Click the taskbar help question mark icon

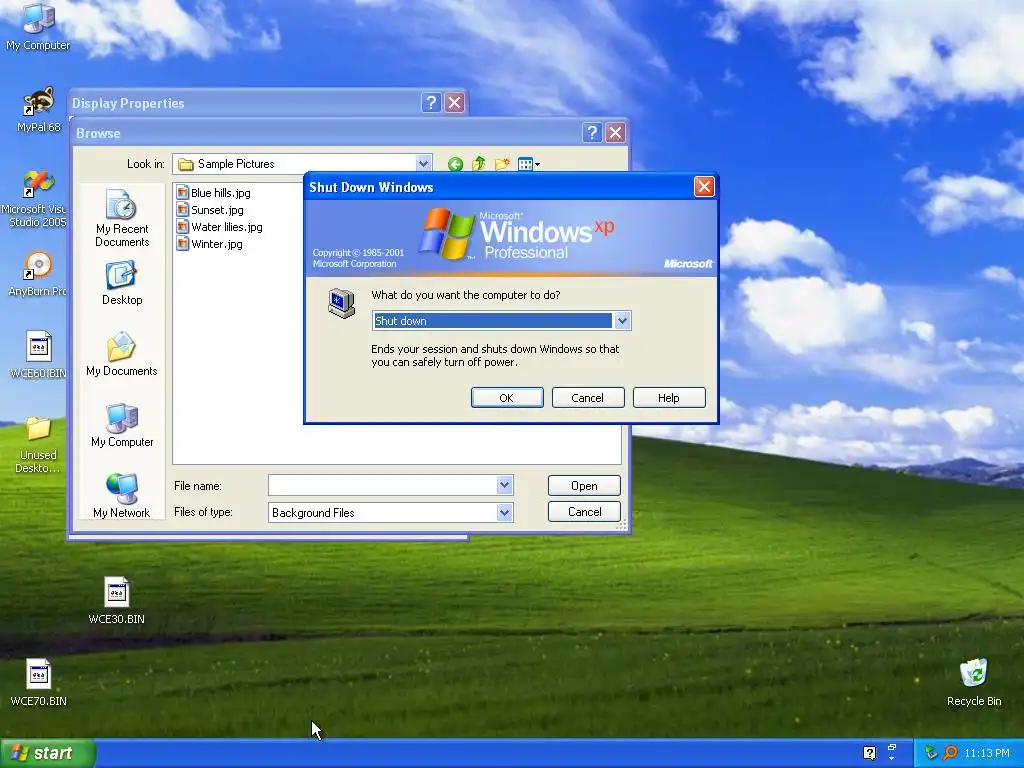(x=869, y=753)
